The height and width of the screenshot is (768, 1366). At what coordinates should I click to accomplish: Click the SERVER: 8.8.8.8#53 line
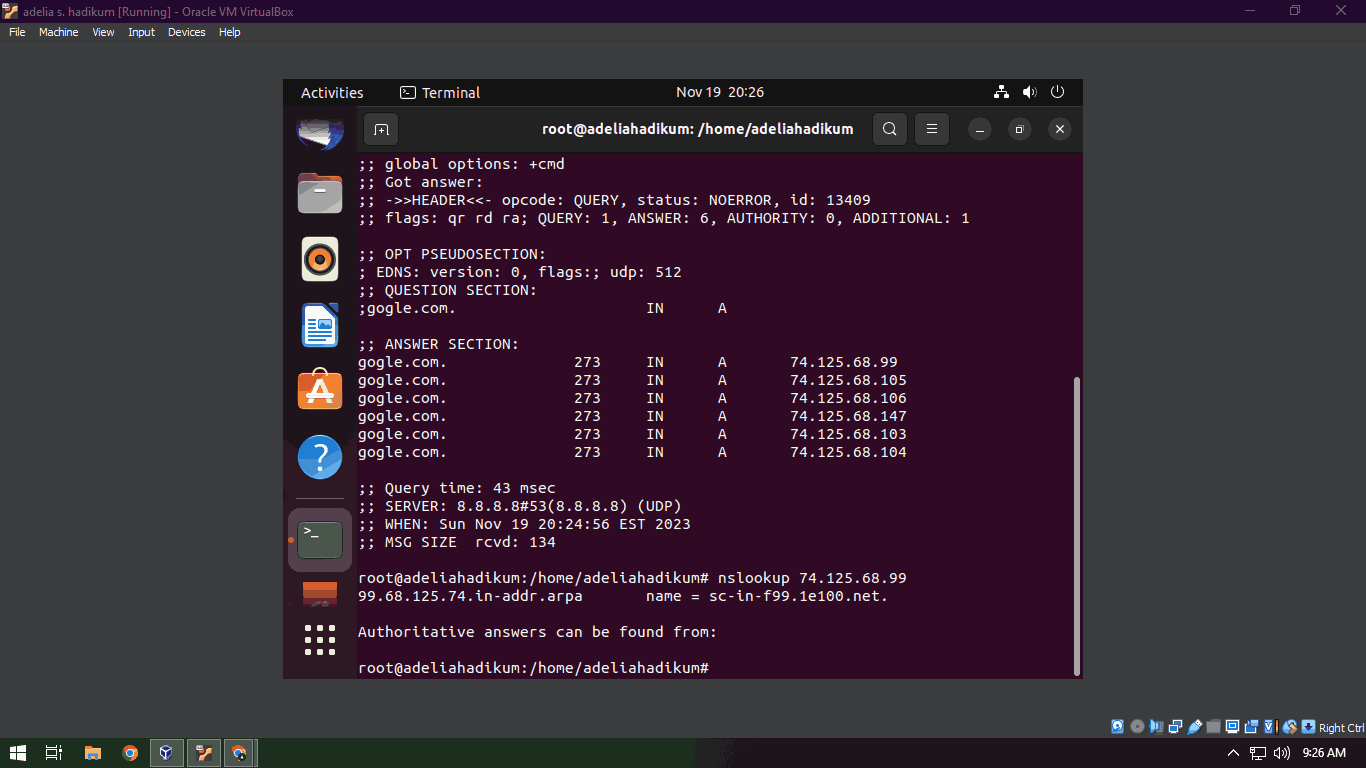click(x=520, y=506)
